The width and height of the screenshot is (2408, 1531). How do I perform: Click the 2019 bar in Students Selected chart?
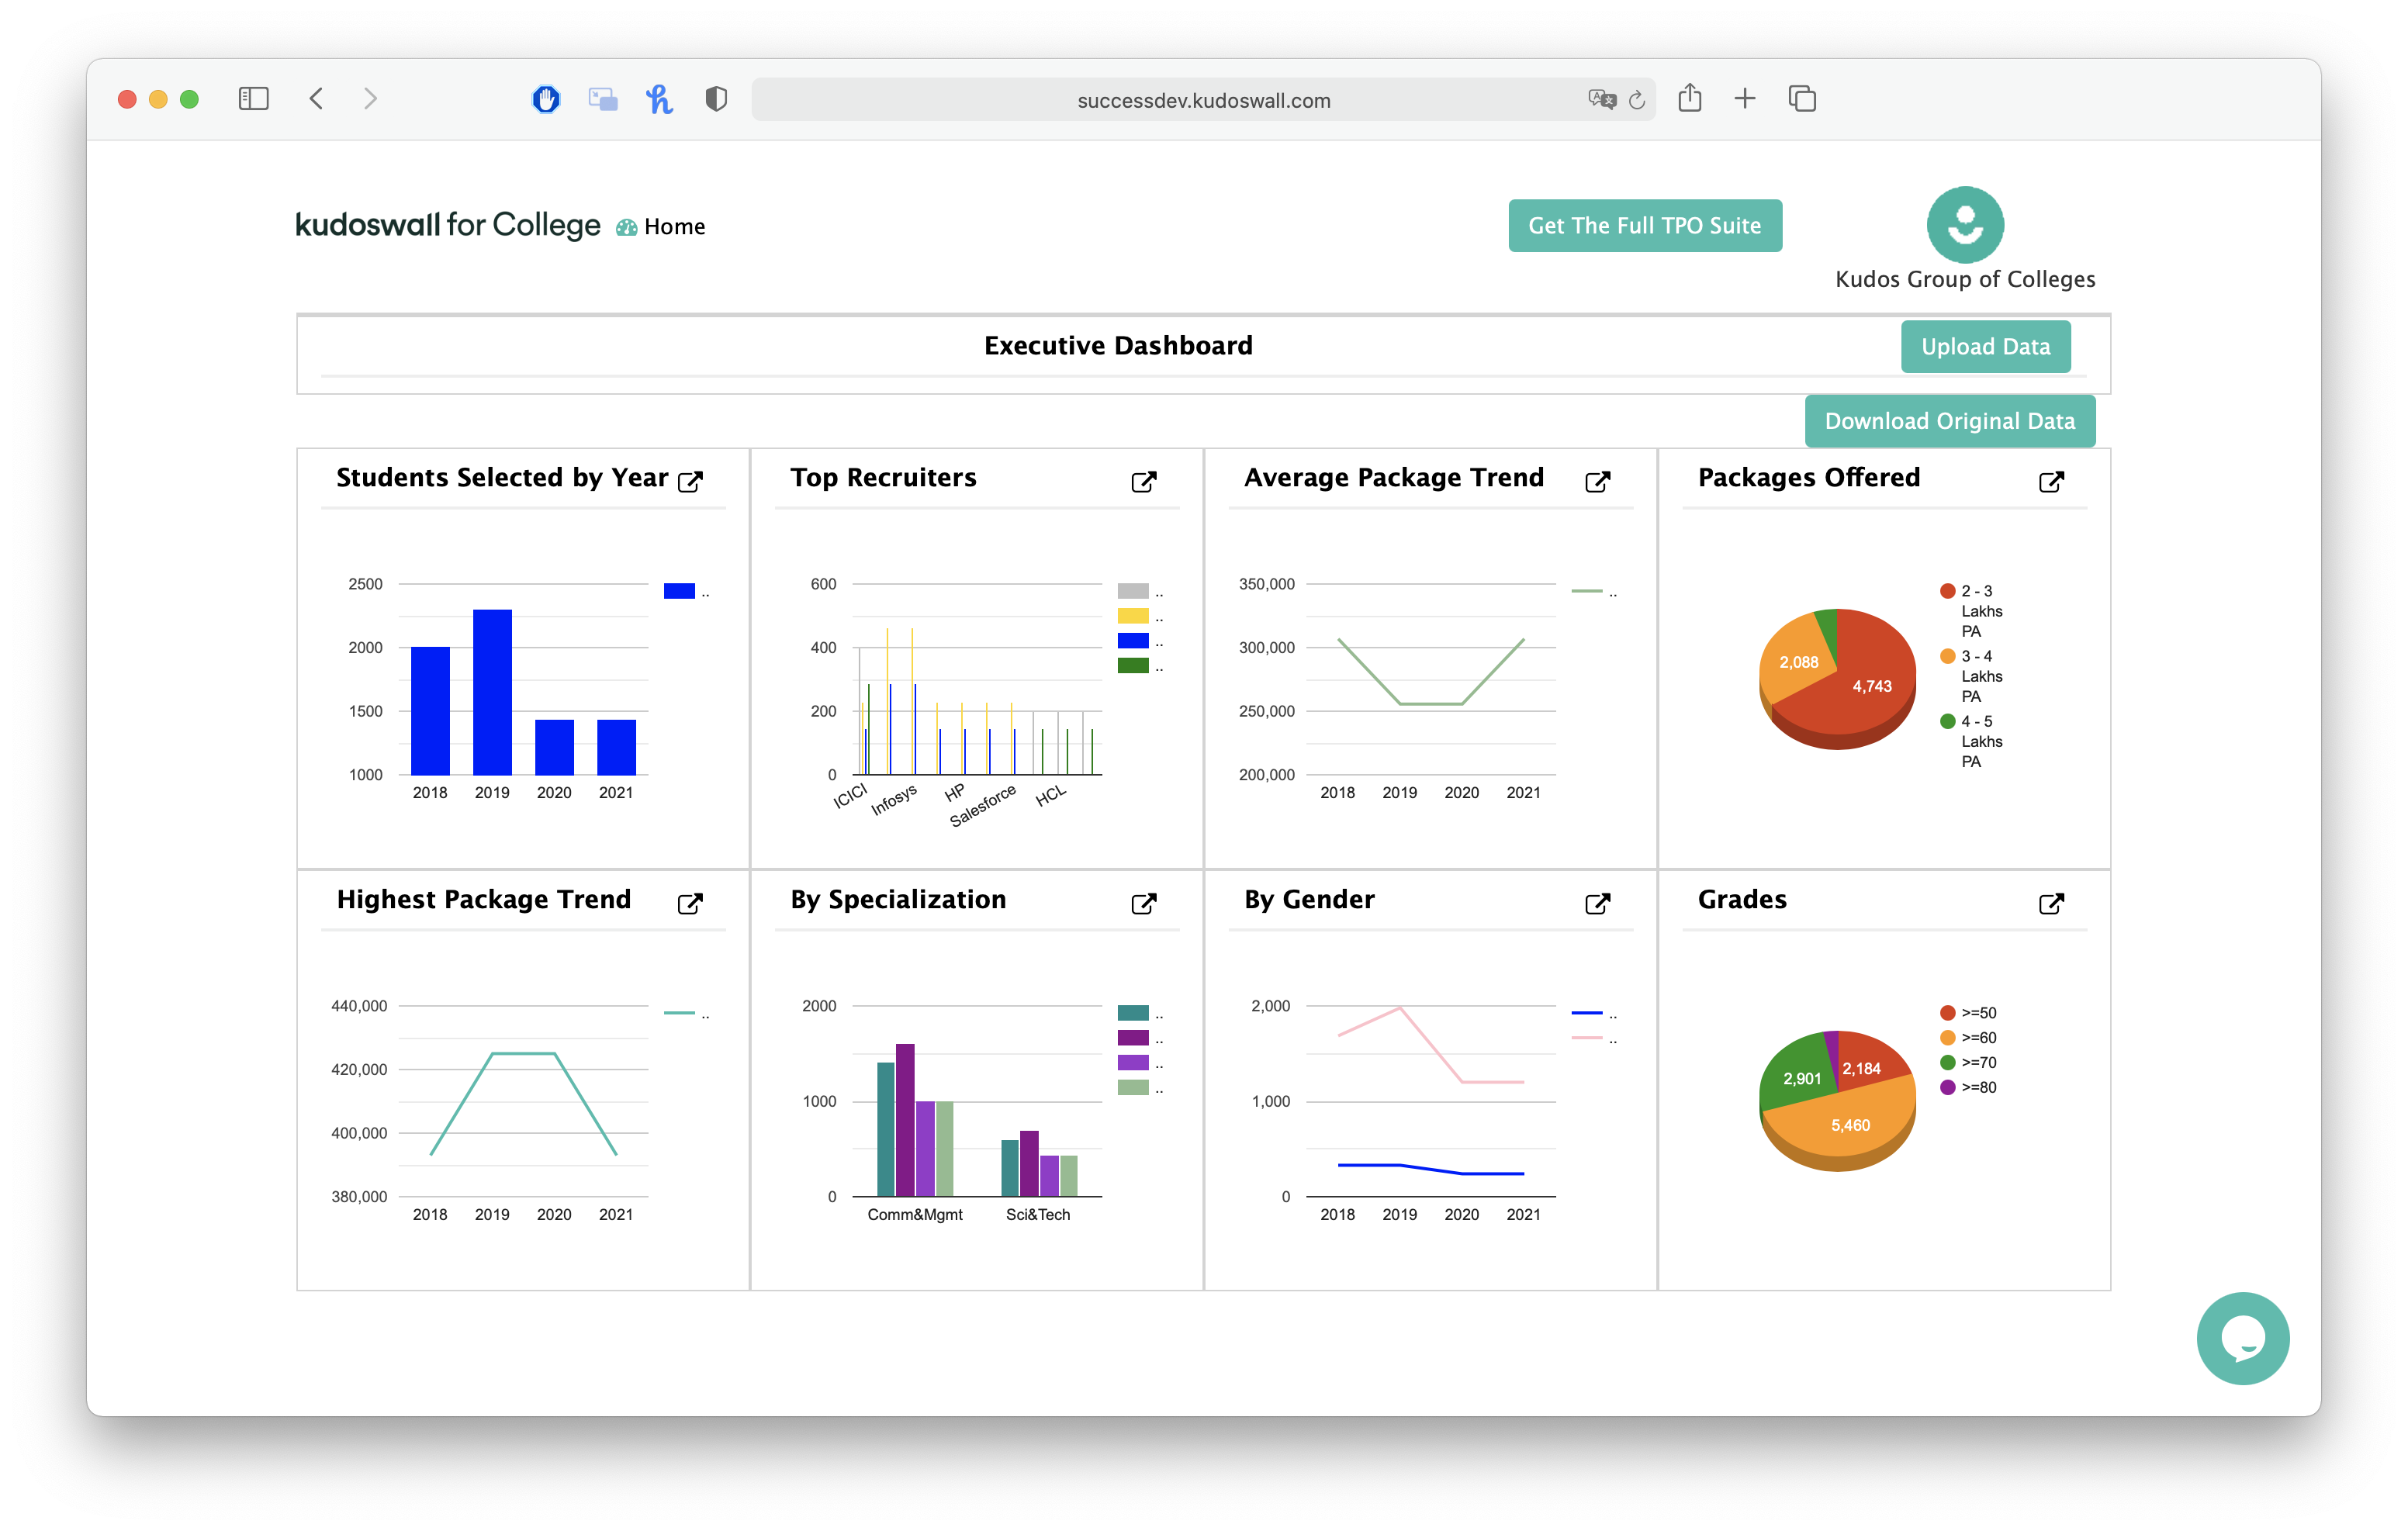pos(492,692)
